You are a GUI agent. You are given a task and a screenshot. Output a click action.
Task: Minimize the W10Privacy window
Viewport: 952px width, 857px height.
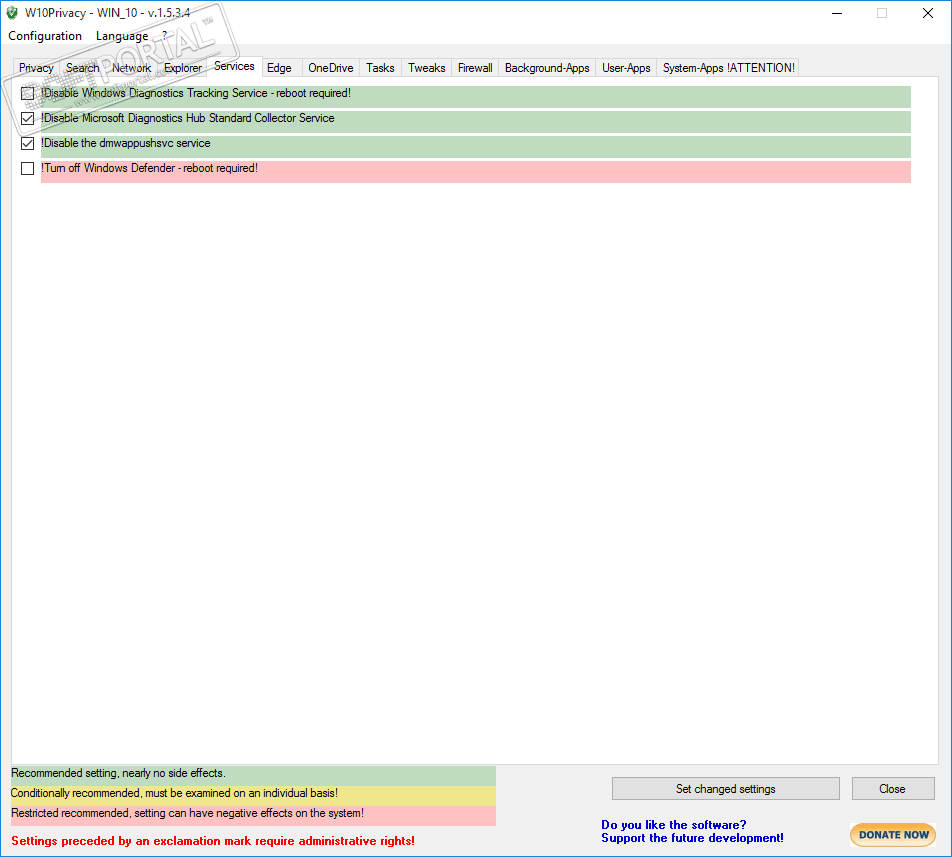coord(837,13)
